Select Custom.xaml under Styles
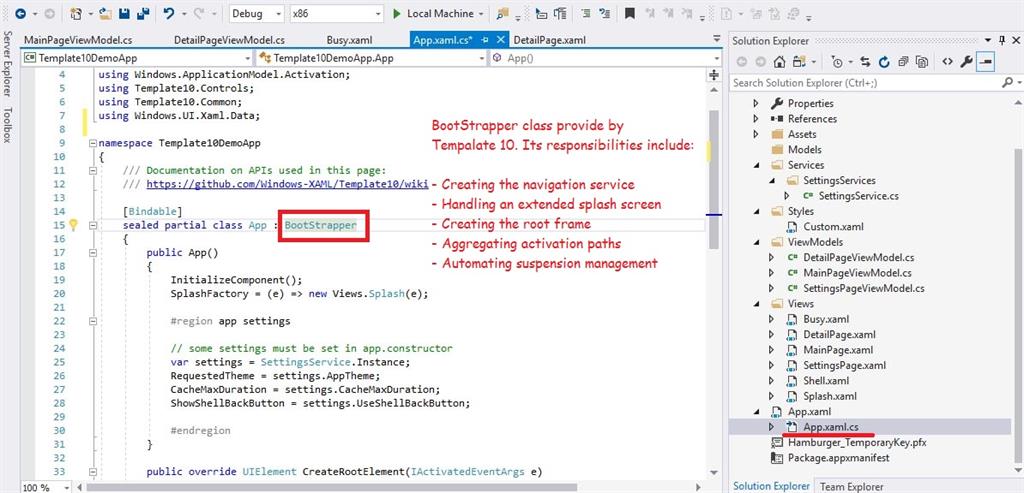Image resolution: width=1024 pixels, height=493 pixels. (x=833, y=227)
